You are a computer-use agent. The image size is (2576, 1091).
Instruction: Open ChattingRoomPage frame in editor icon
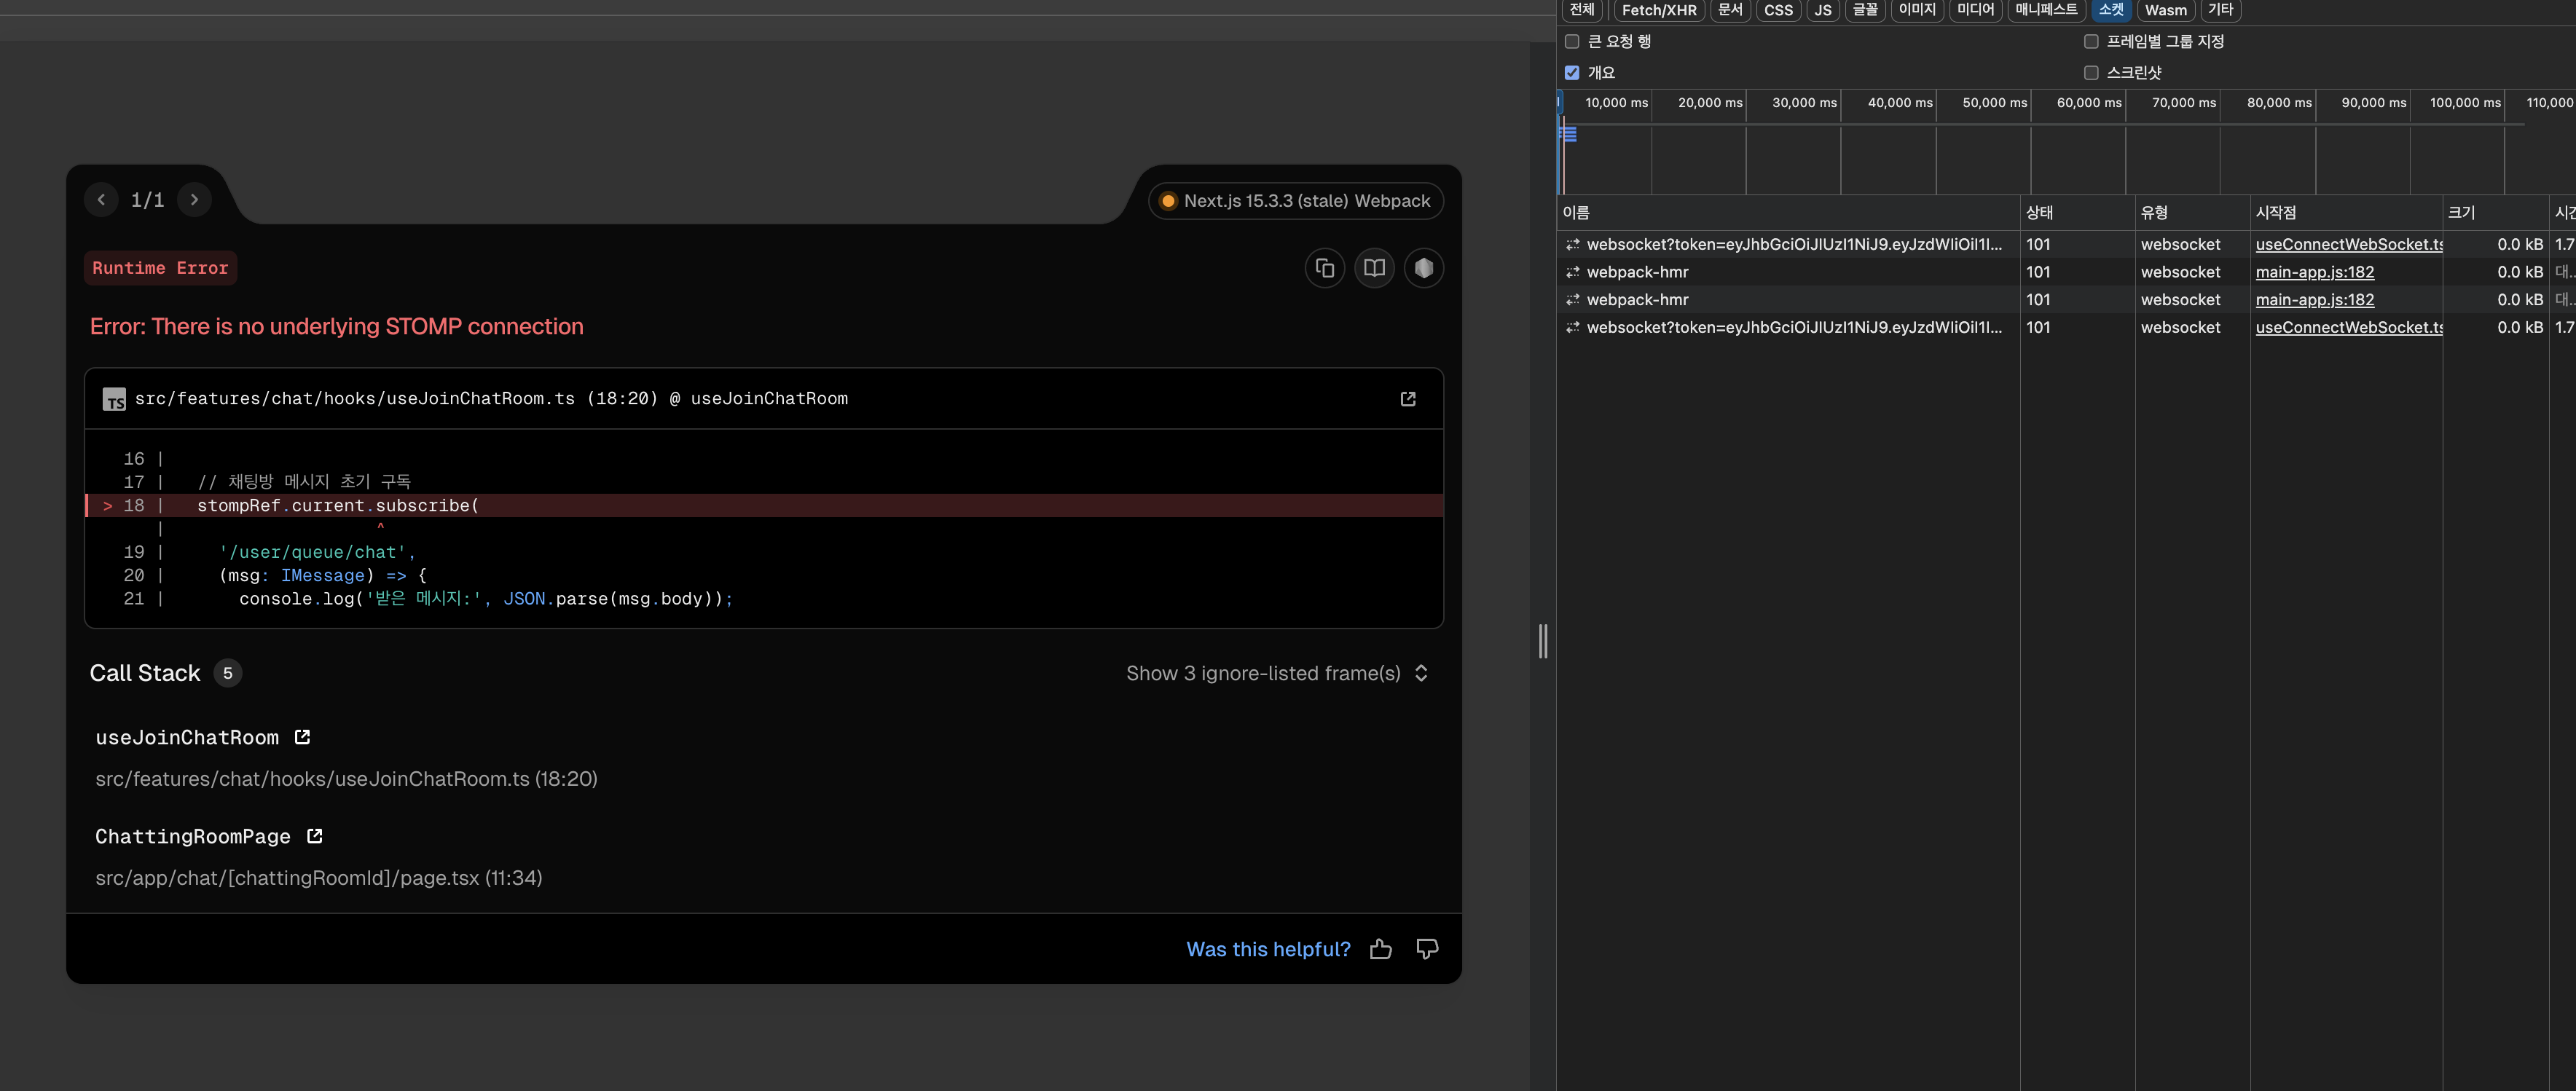(x=314, y=836)
